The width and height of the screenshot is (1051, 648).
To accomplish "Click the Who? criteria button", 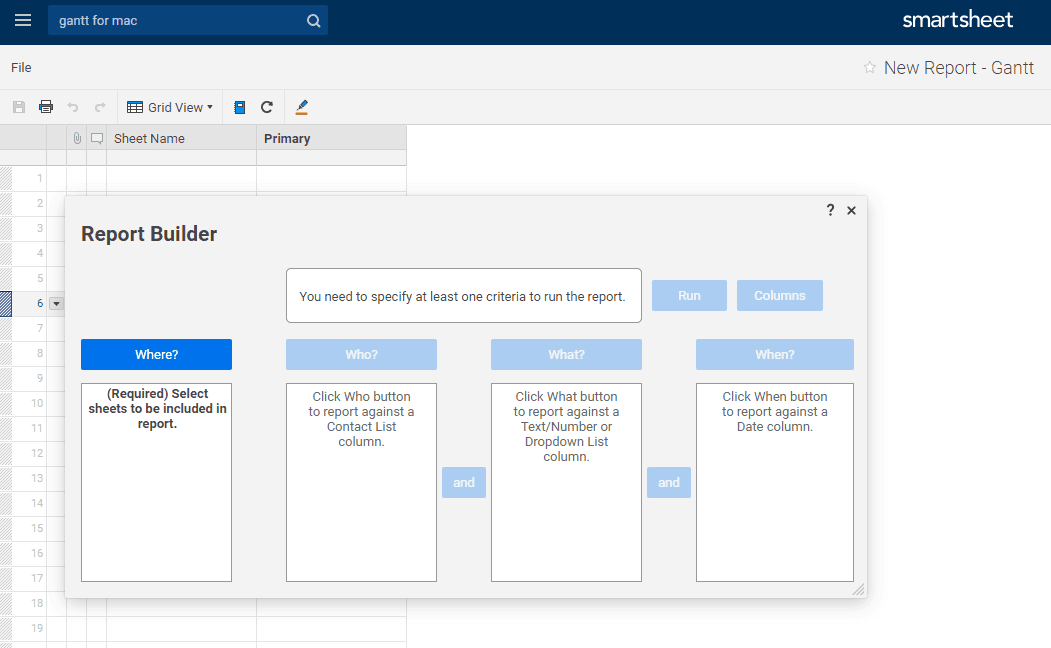I will tap(361, 355).
